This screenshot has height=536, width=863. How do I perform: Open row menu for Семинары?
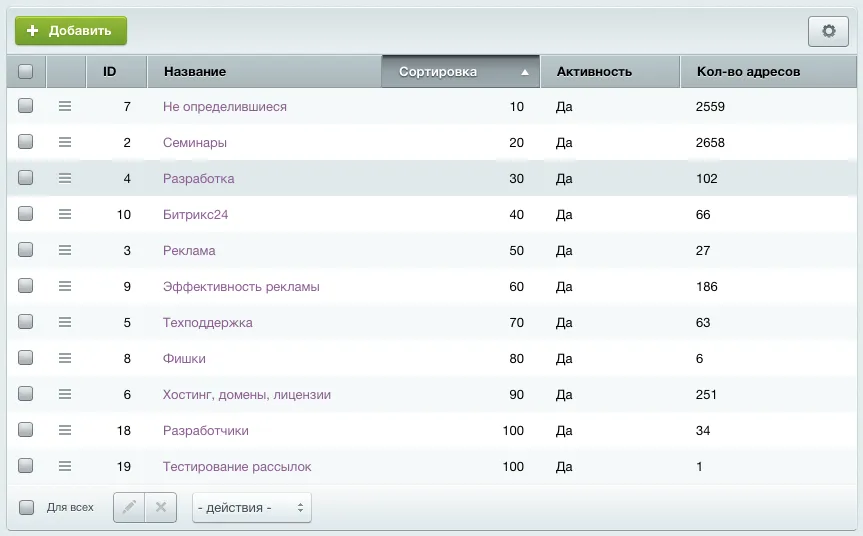(x=65, y=142)
